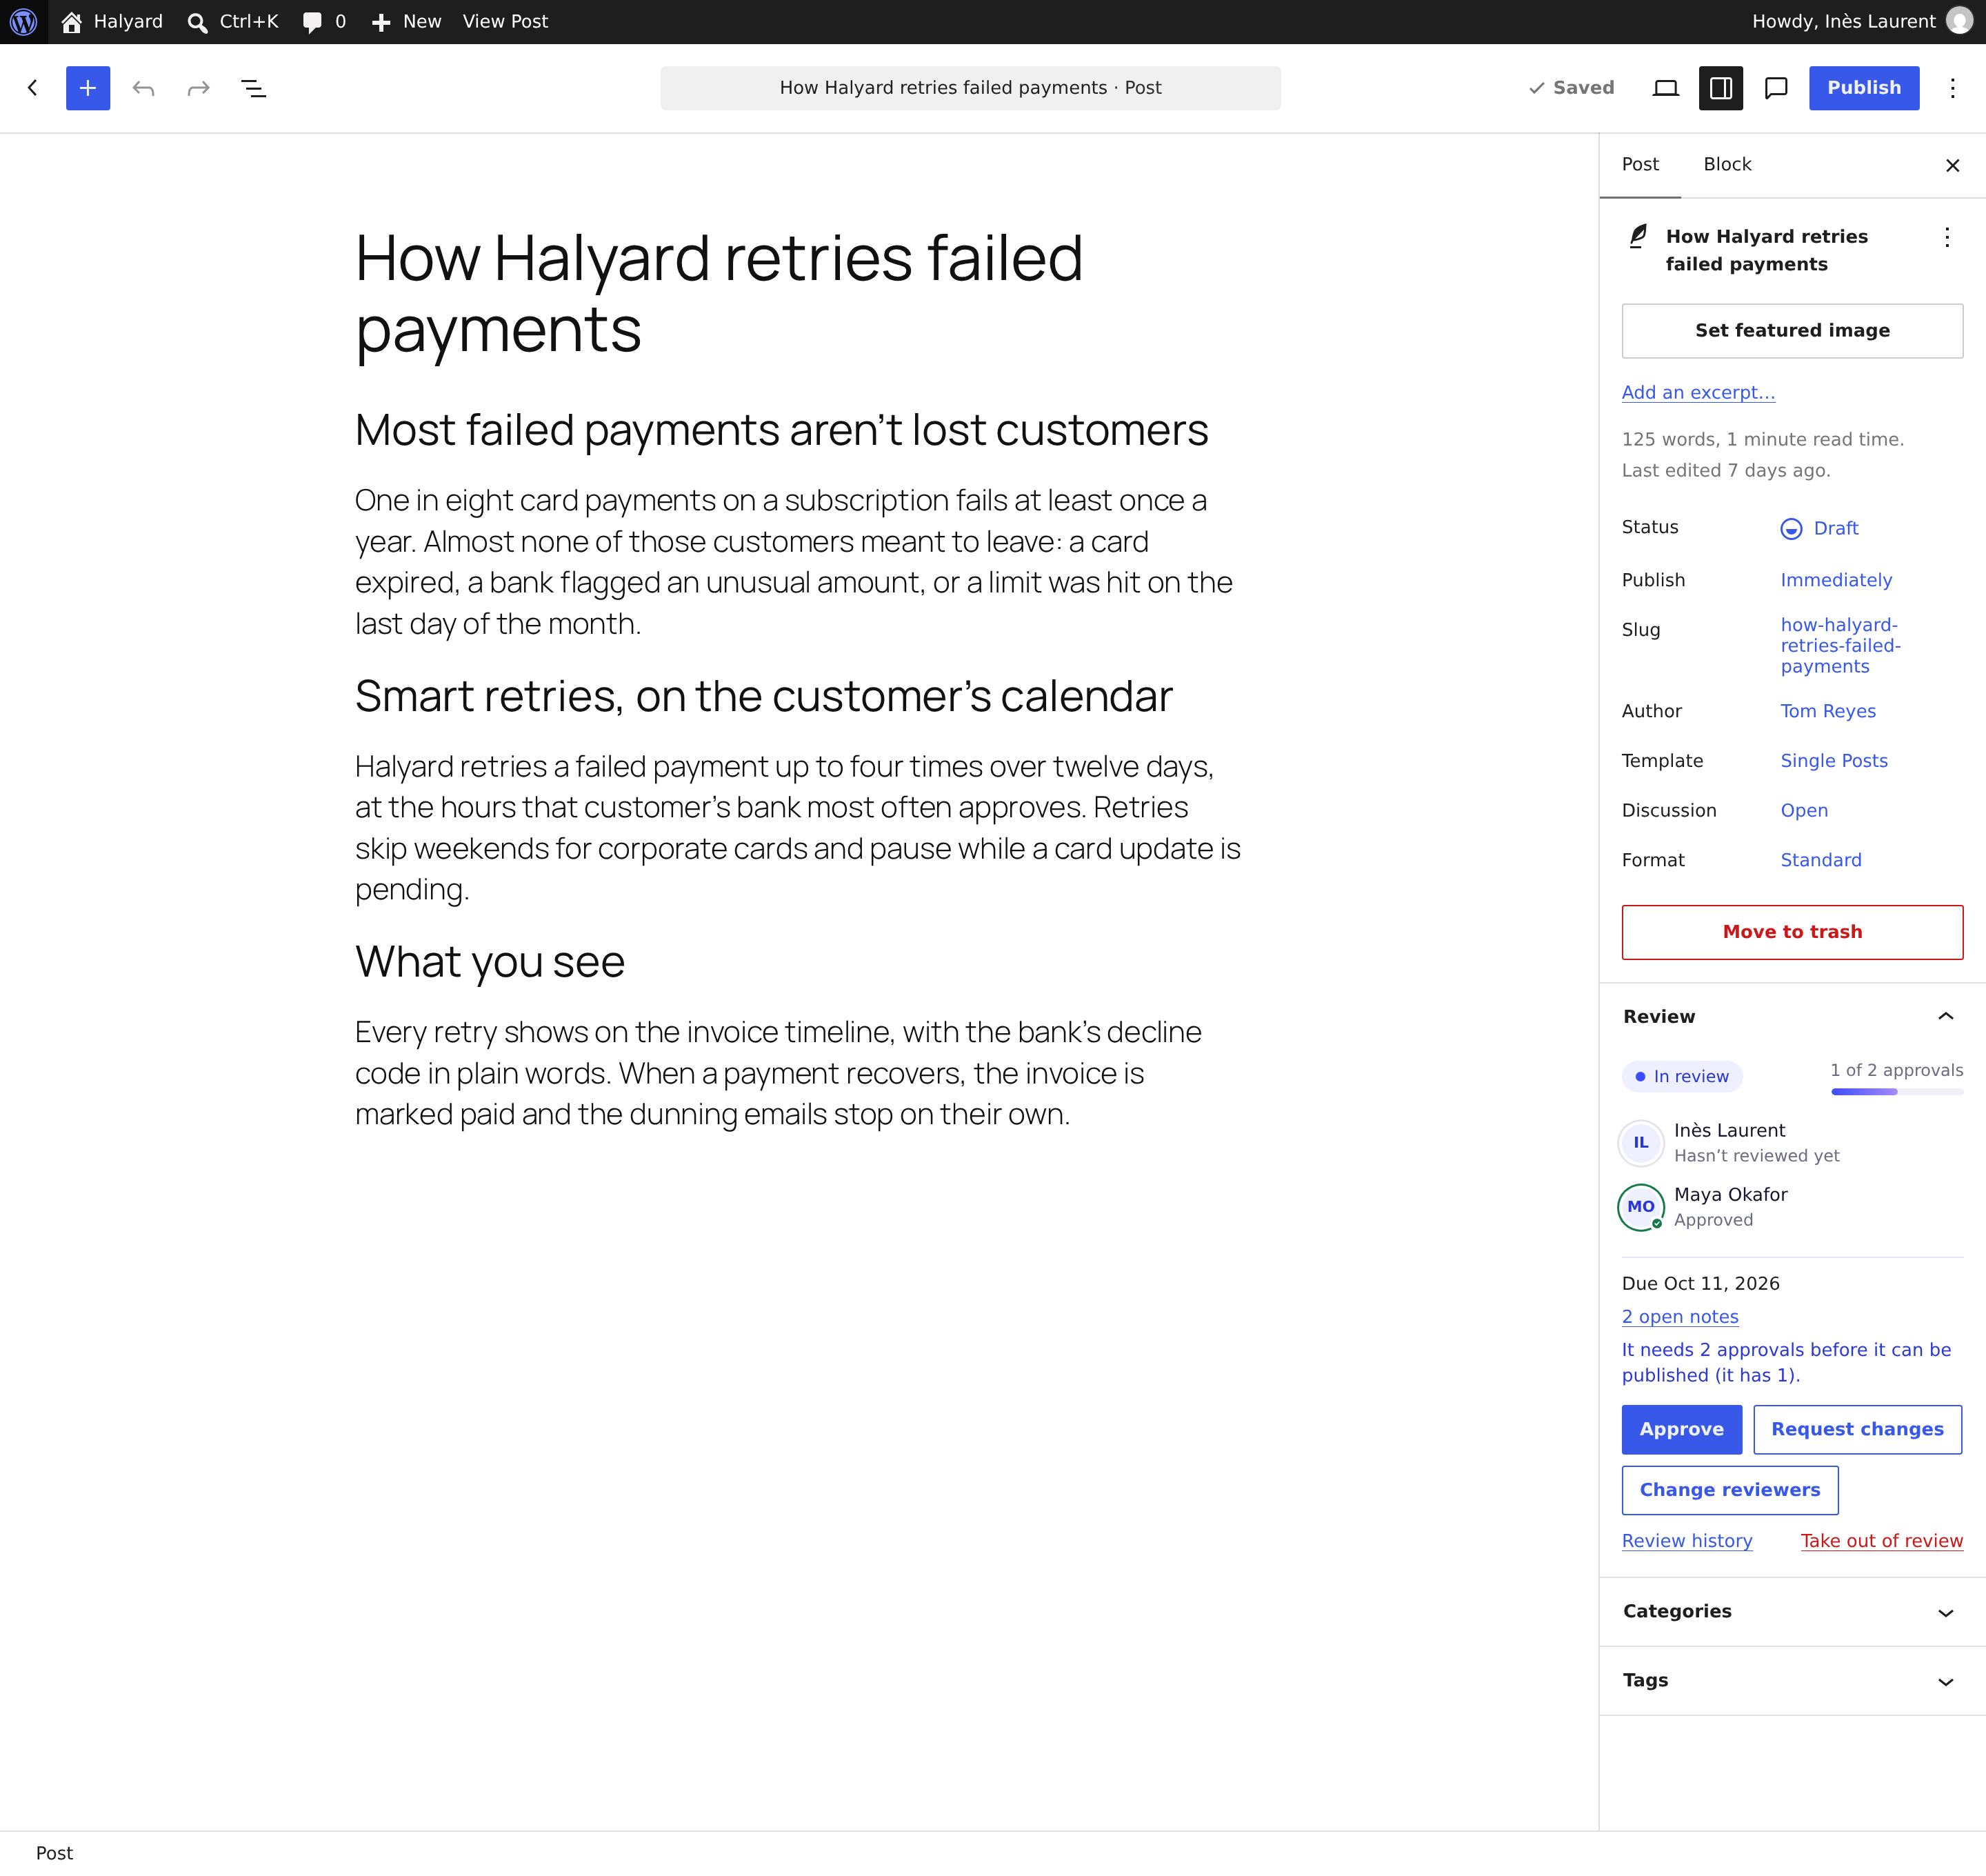Open post actions three-dot menu

point(1946,237)
